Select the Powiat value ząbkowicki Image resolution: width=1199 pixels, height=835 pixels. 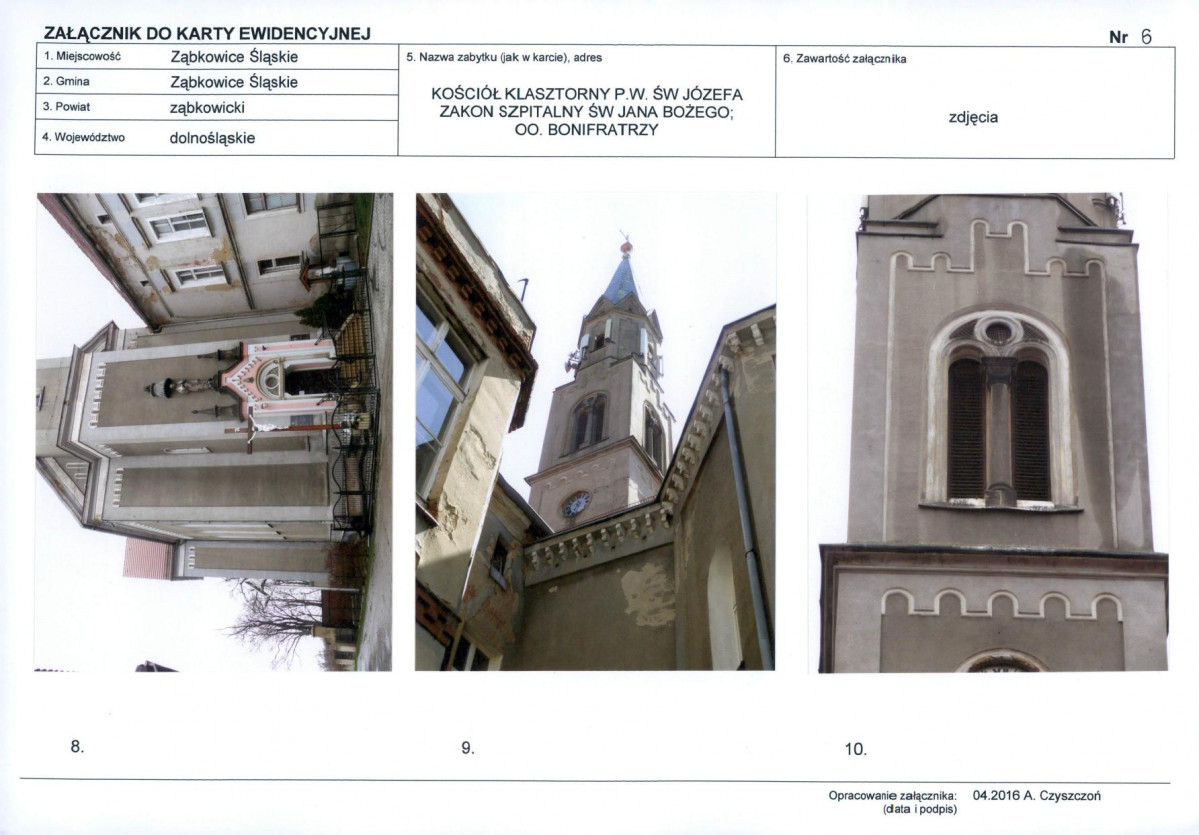[x=207, y=107]
